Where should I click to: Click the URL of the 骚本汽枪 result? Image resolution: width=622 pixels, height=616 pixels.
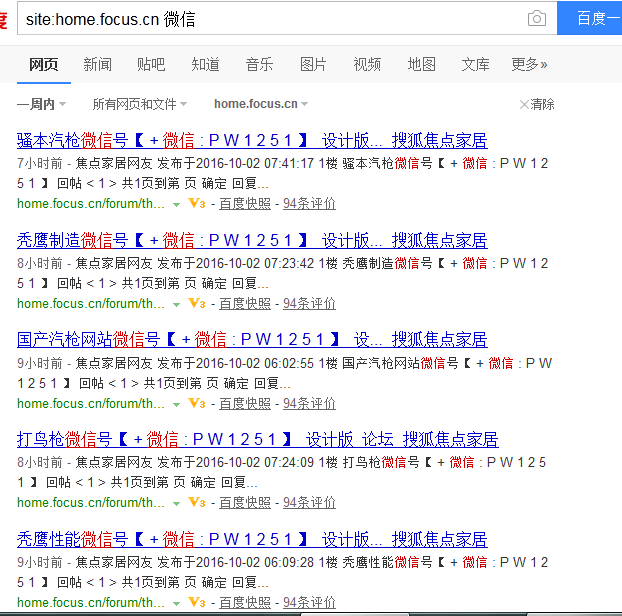(91, 204)
